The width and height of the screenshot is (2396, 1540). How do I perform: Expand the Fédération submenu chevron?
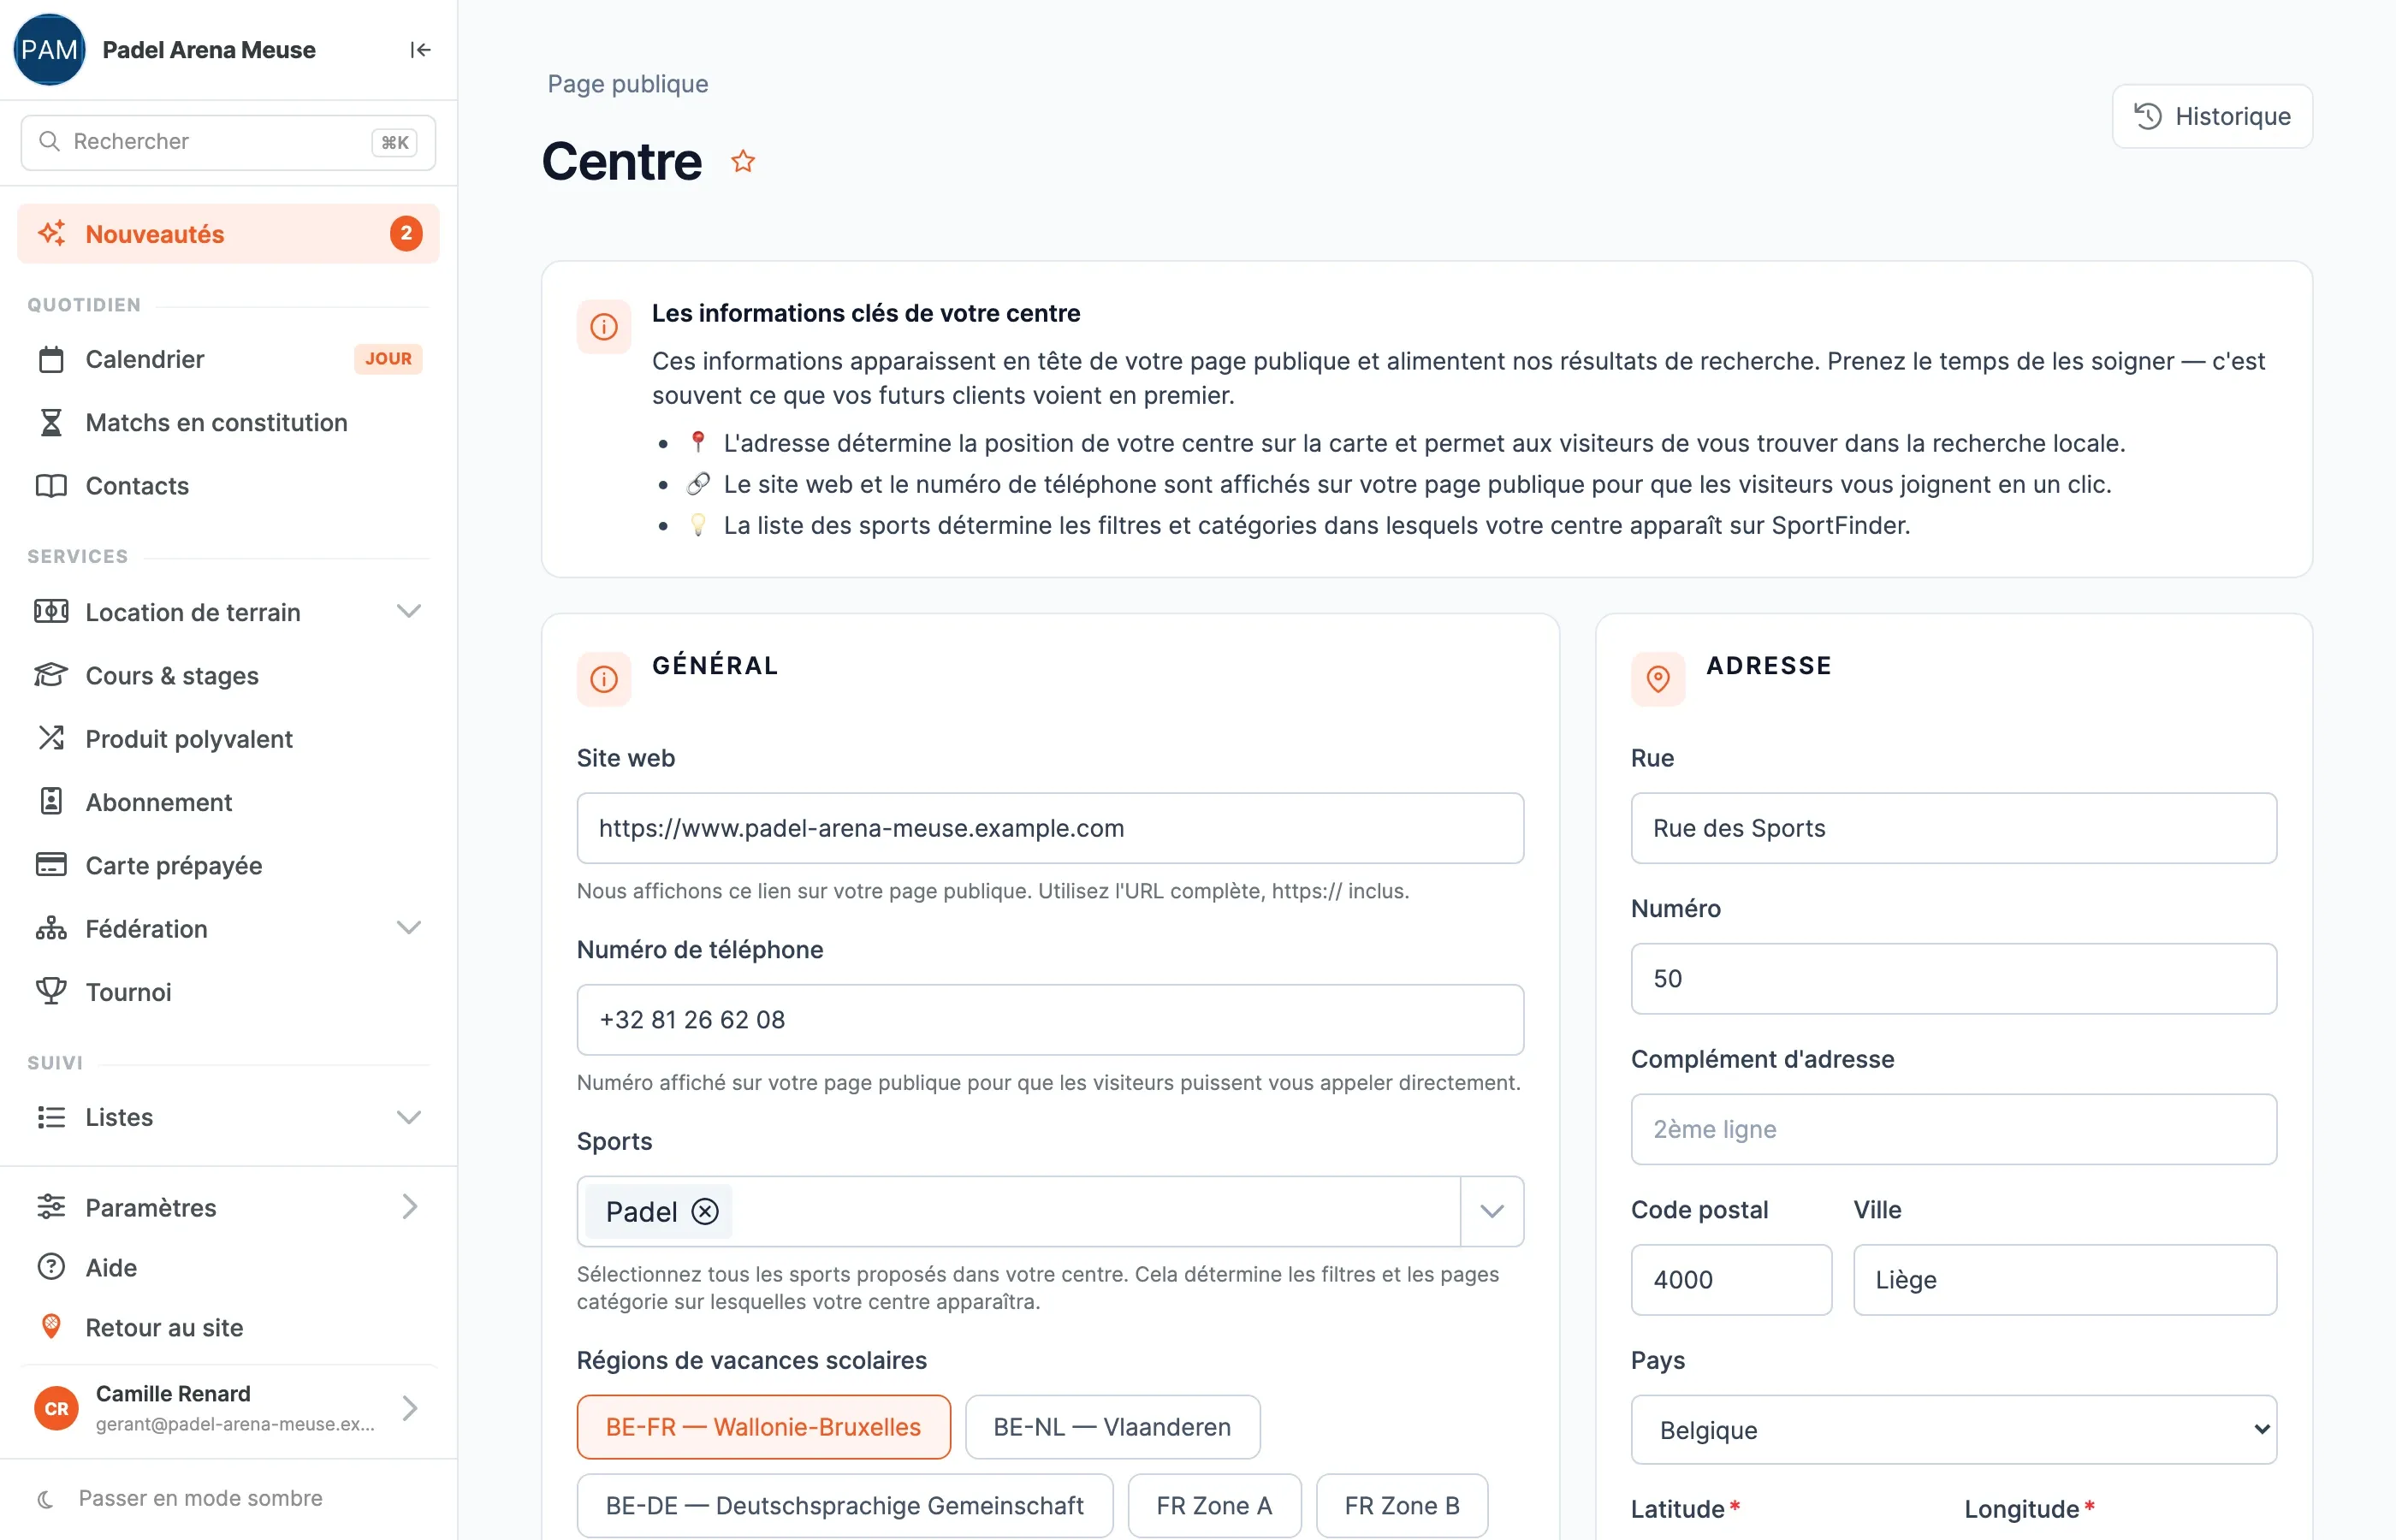pyautogui.click(x=408, y=927)
